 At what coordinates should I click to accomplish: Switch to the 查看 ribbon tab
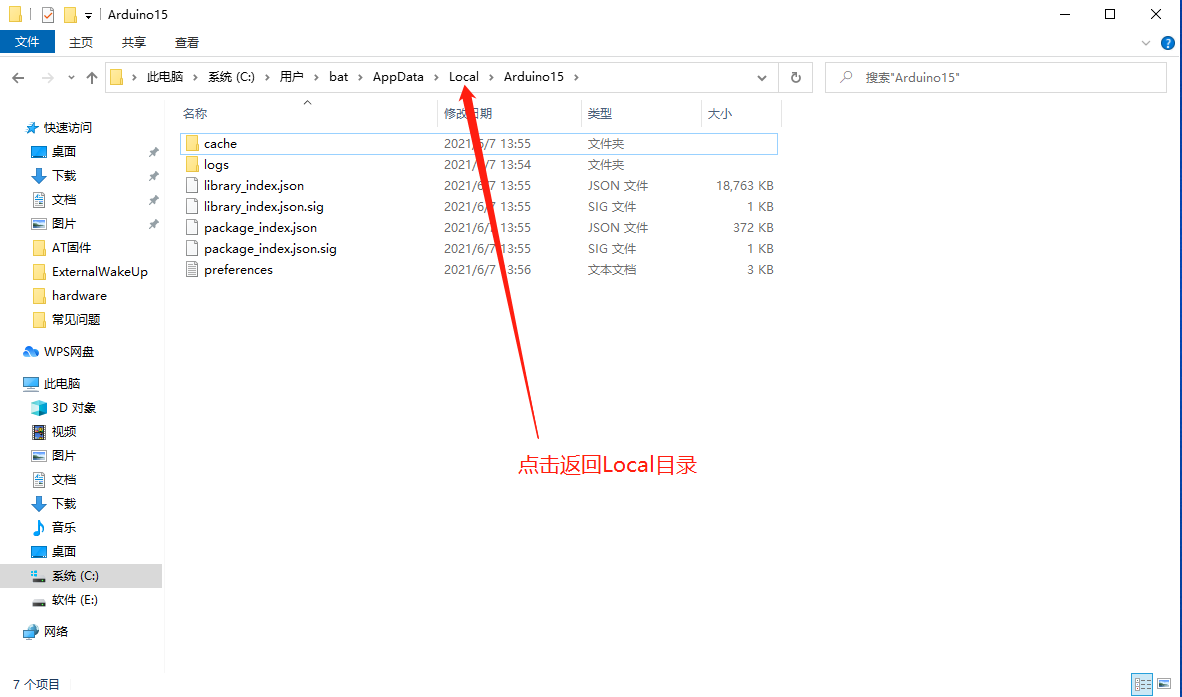(186, 42)
